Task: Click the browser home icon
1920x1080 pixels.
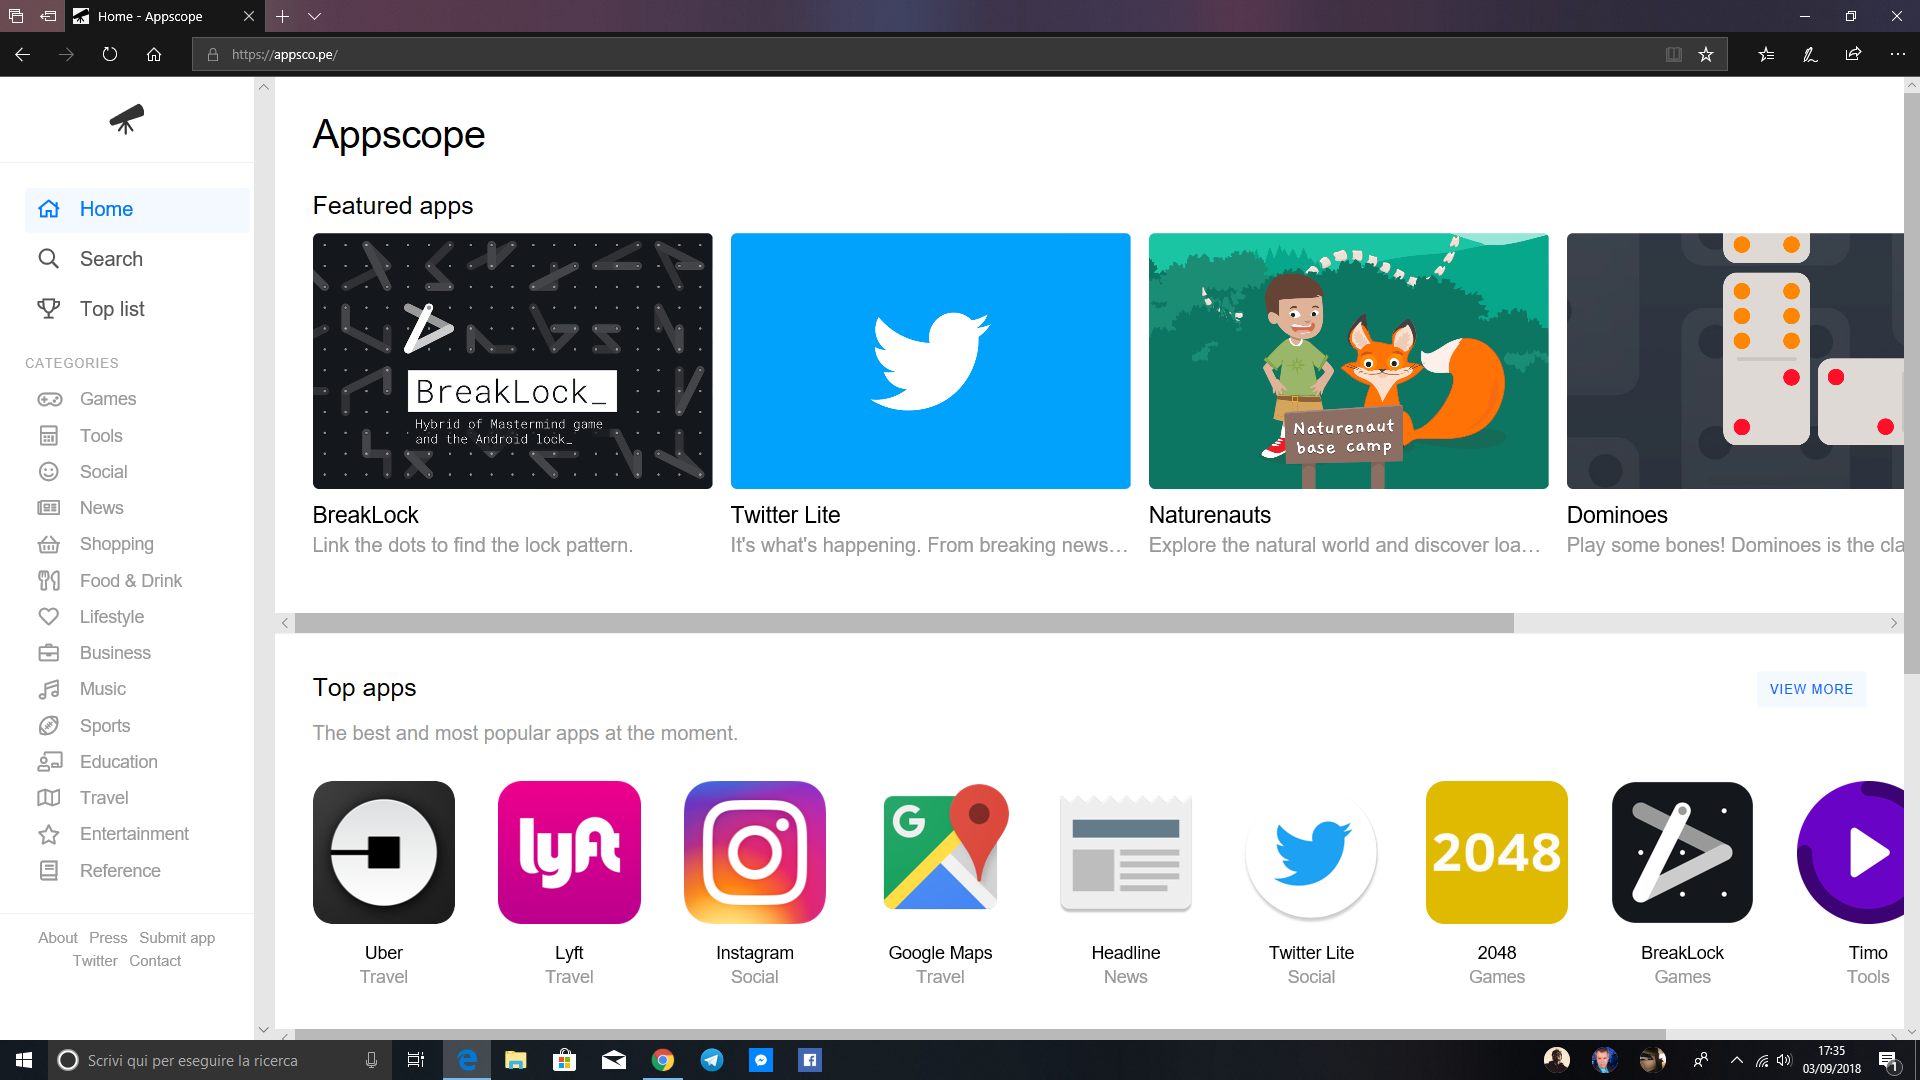Action: click(154, 54)
